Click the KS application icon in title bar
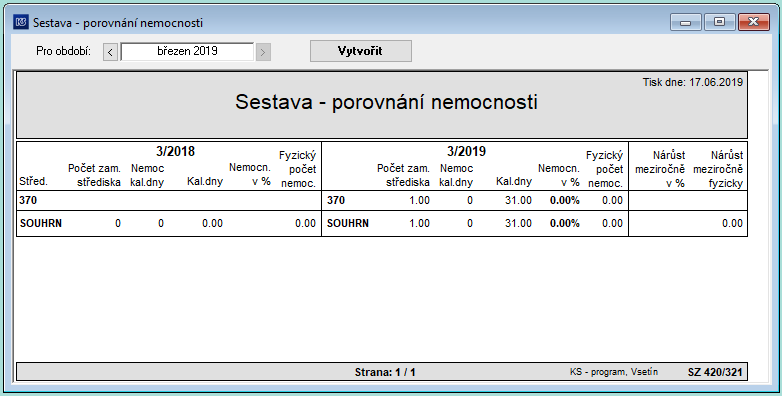The width and height of the screenshot is (782, 396). 21,22
